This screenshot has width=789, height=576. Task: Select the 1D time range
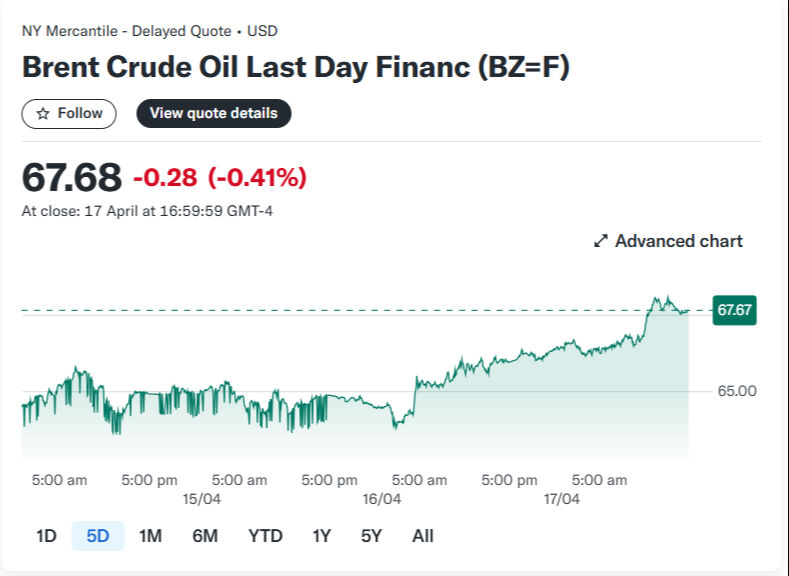(46, 536)
